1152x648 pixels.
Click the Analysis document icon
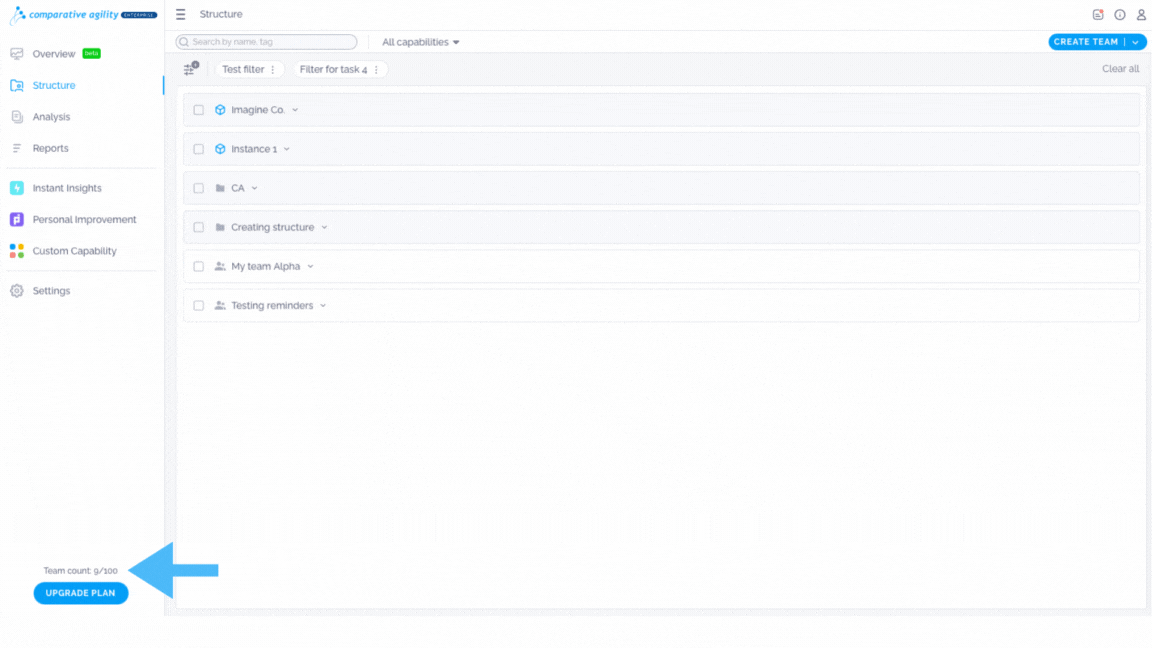click(17, 117)
